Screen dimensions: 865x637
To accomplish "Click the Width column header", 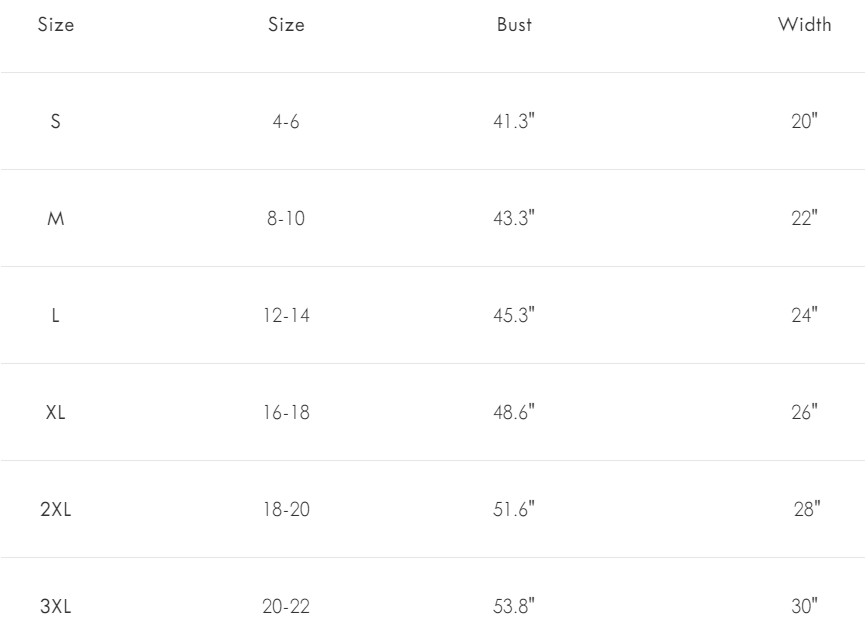I will 804,25.
